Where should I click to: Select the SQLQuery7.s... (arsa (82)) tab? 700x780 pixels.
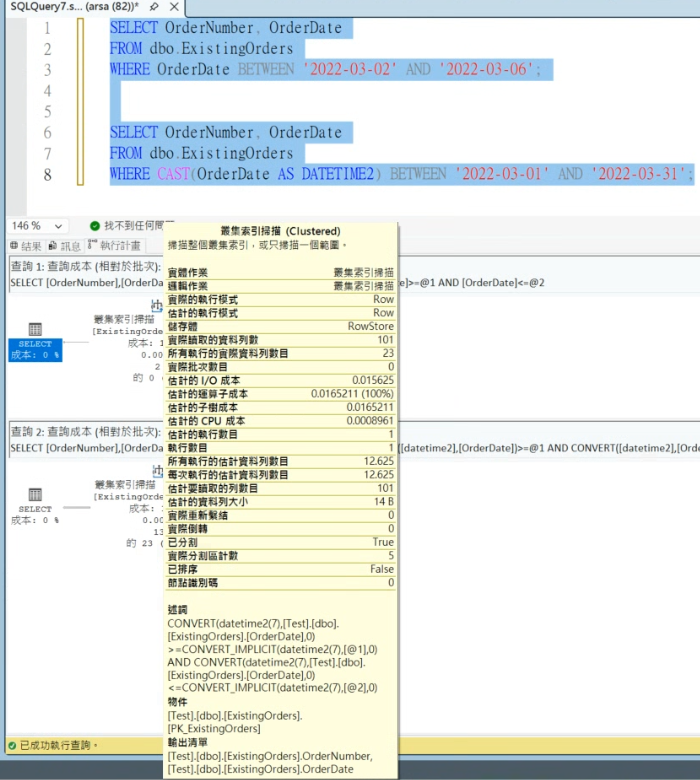75,6
